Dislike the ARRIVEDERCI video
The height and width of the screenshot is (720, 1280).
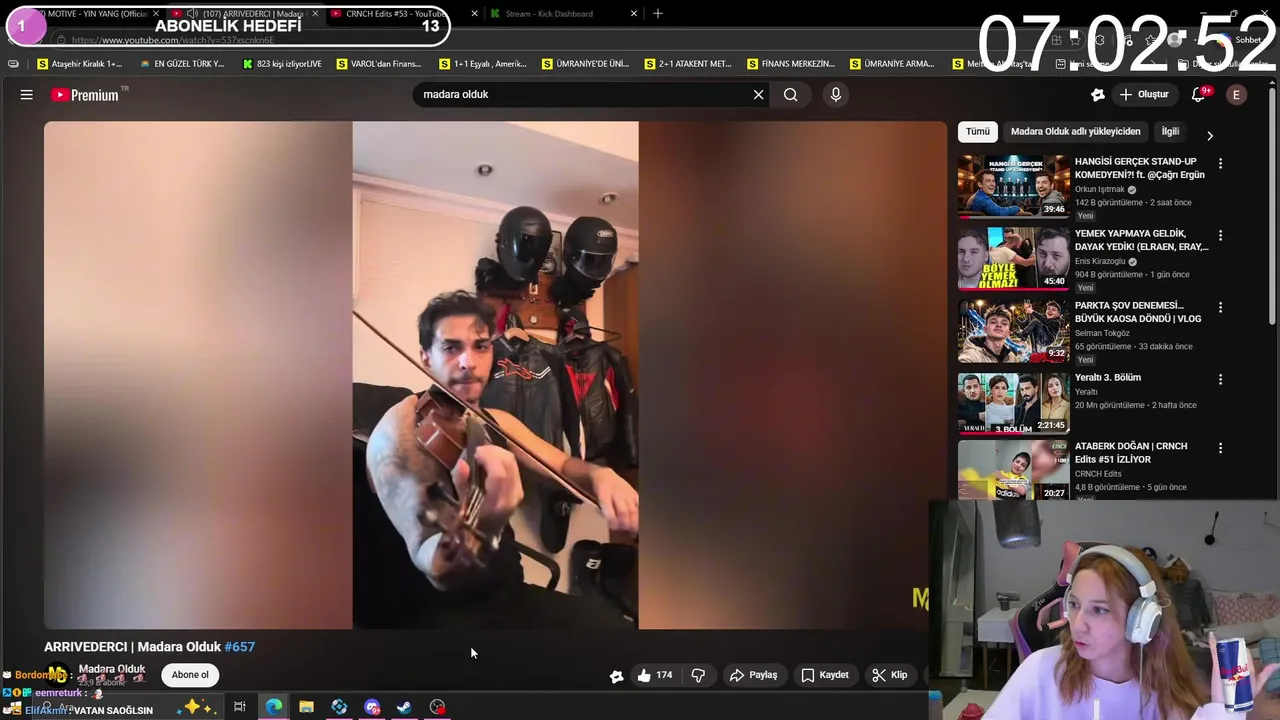[698, 675]
